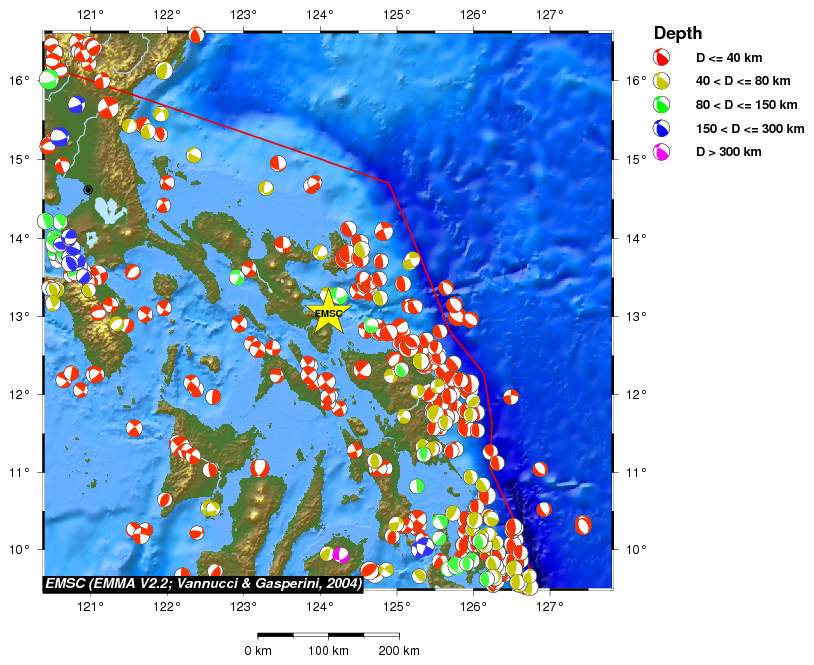This screenshot has width=814, height=665.
Task: Click the black city dot near 121°E, 14.6°N
Action: [88, 189]
